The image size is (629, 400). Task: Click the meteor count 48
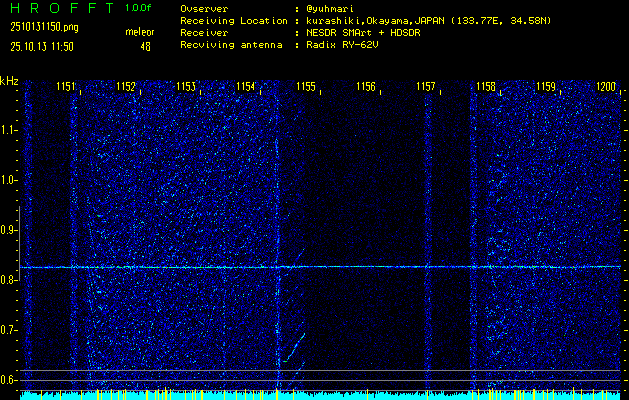click(145, 47)
